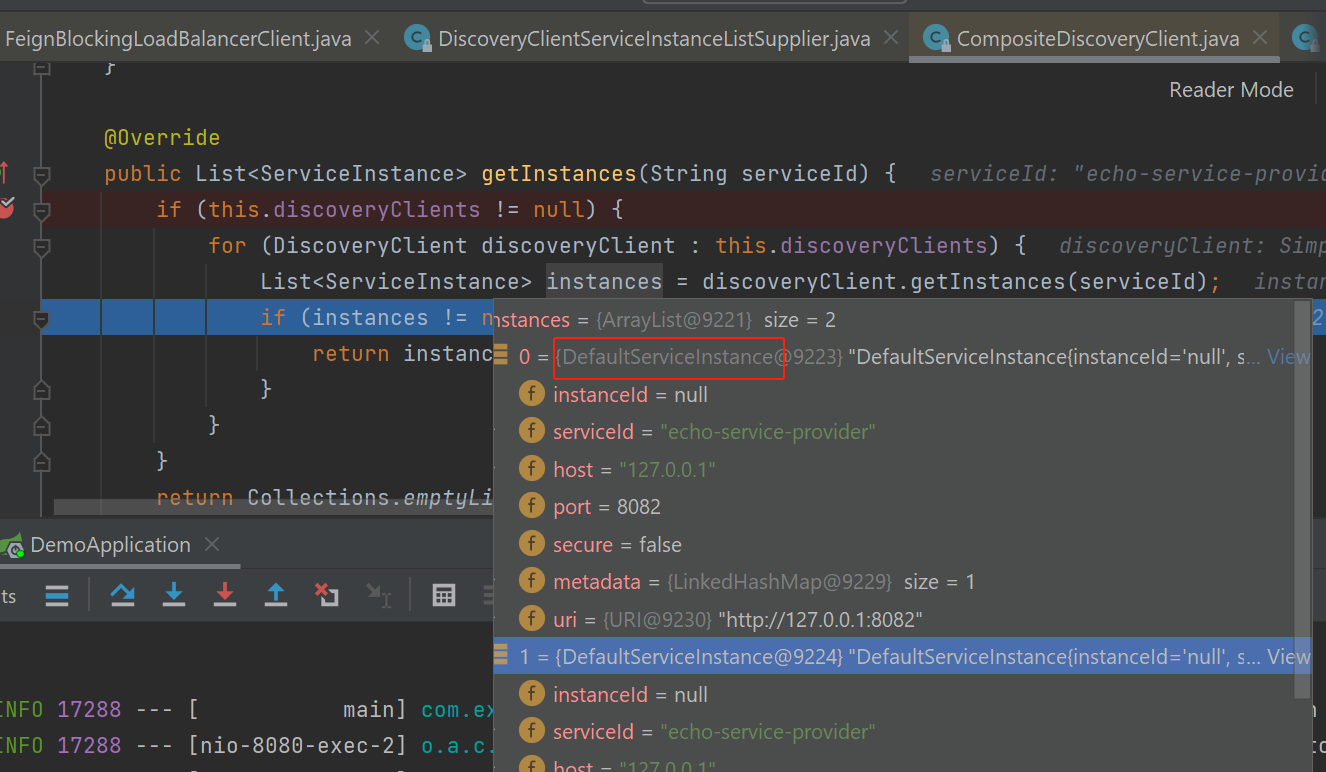The height and width of the screenshot is (772, 1326).
Task: Click 'return Collections.emptyList' line
Action: [325, 497]
